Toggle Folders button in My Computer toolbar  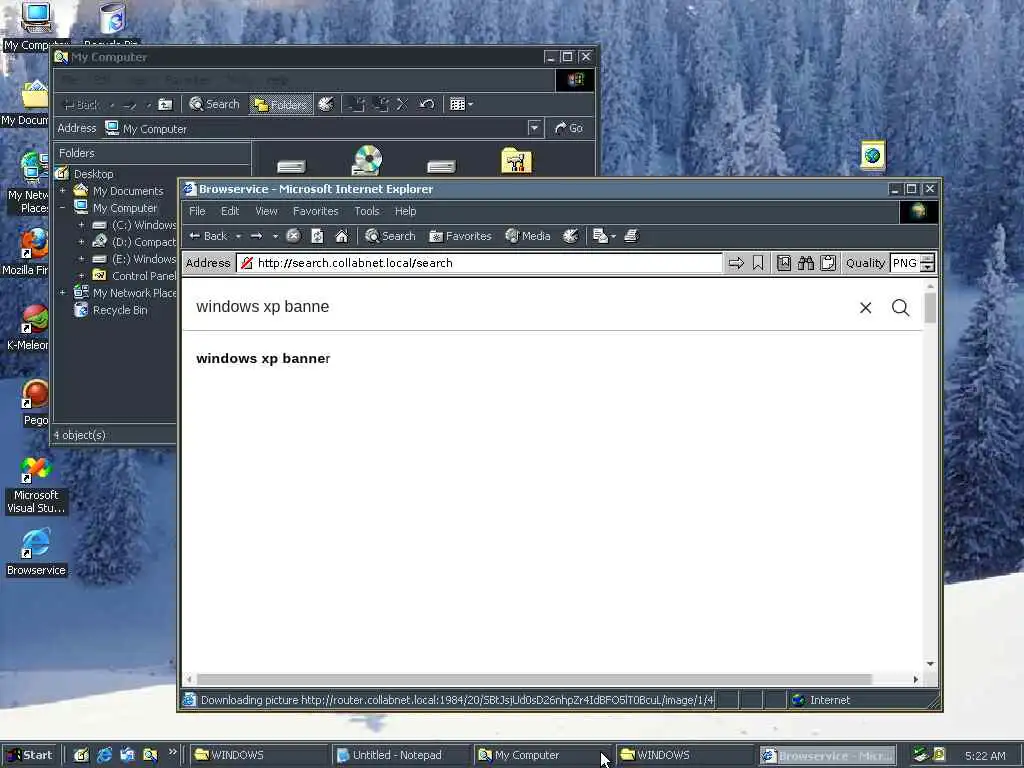281,104
